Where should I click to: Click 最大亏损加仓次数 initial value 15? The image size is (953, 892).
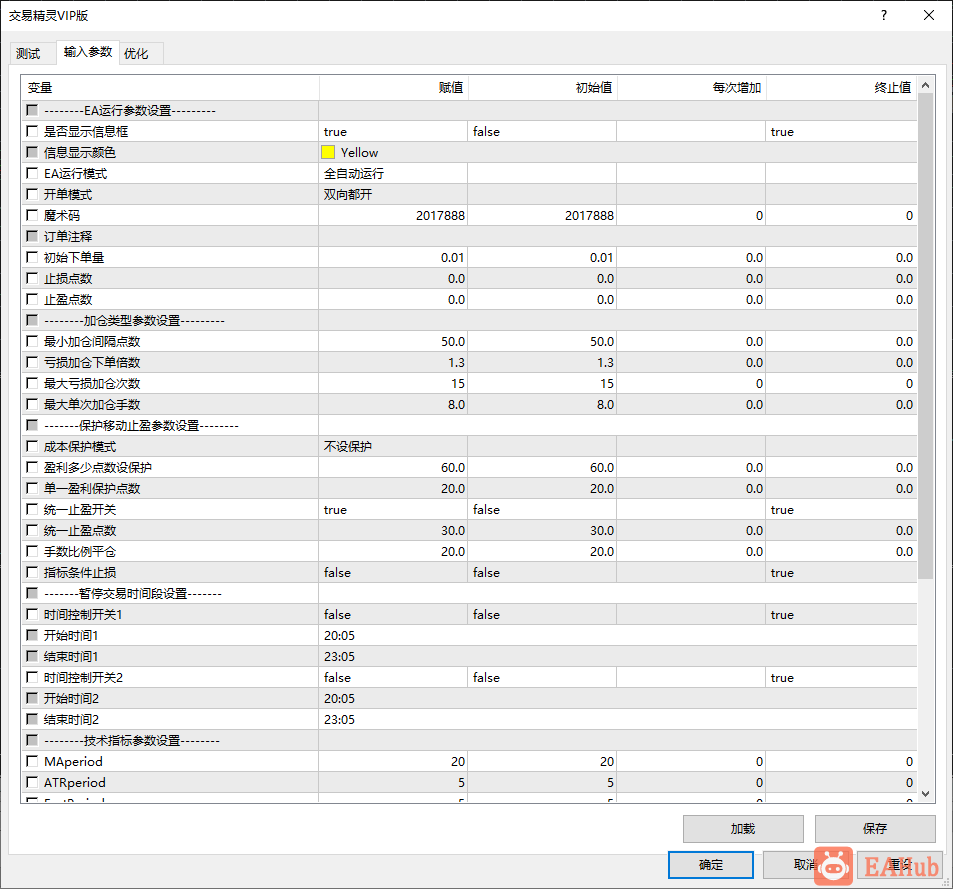542,383
